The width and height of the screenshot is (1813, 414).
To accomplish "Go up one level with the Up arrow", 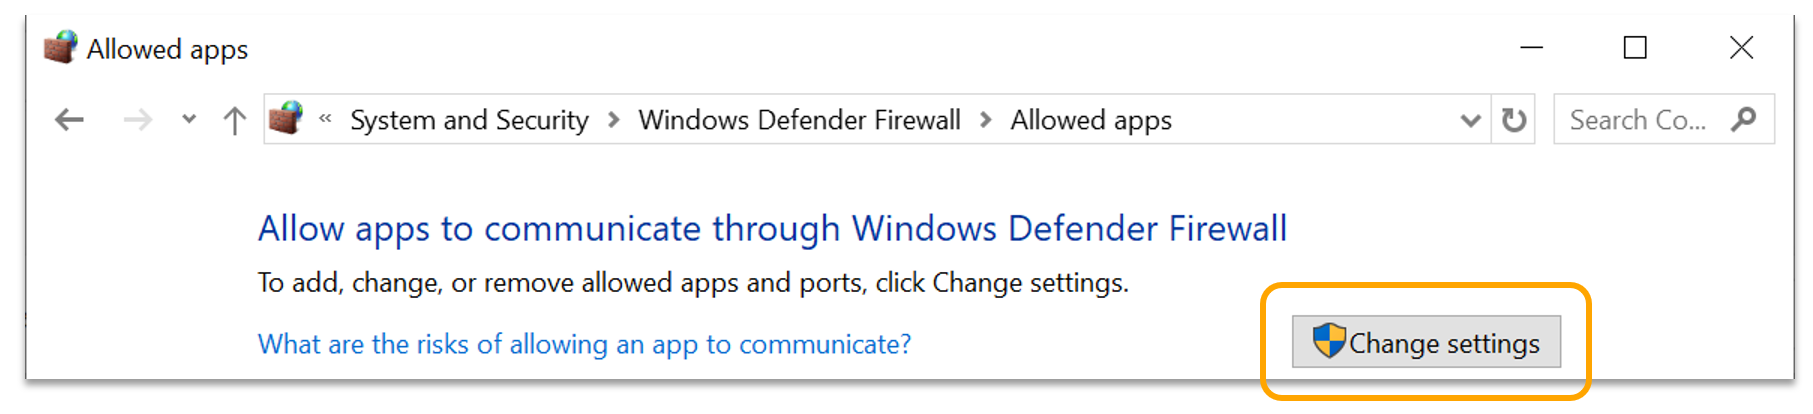I will (235, 120).
